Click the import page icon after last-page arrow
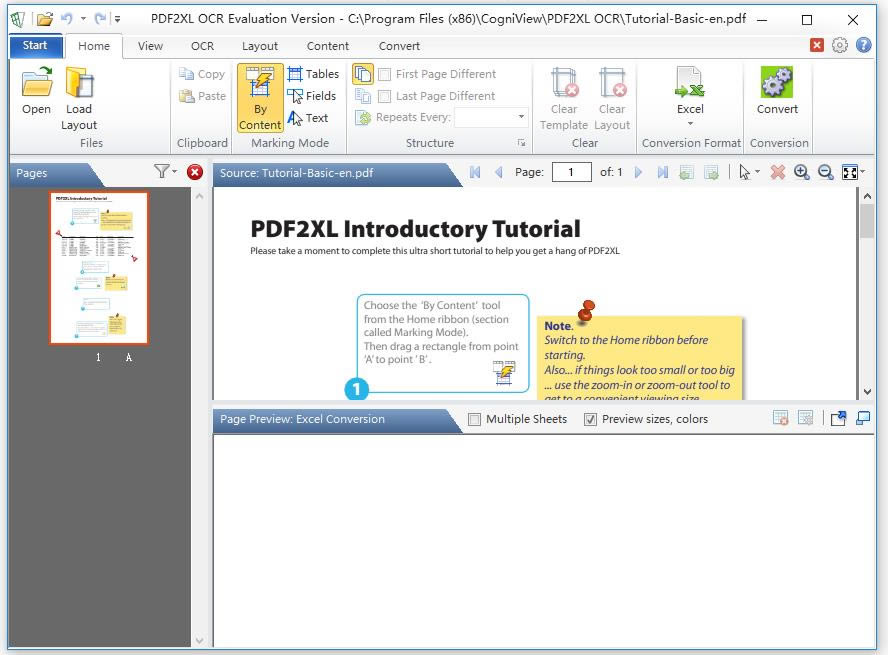Viewport: 888px width, 655px height. click(x=686, y=172)
